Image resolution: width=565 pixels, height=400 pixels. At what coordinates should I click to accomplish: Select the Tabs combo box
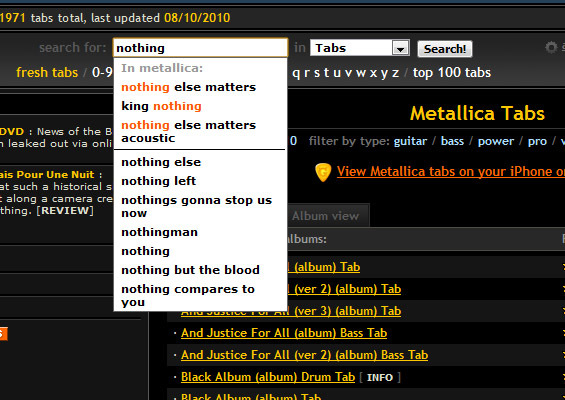coord(359,48)
